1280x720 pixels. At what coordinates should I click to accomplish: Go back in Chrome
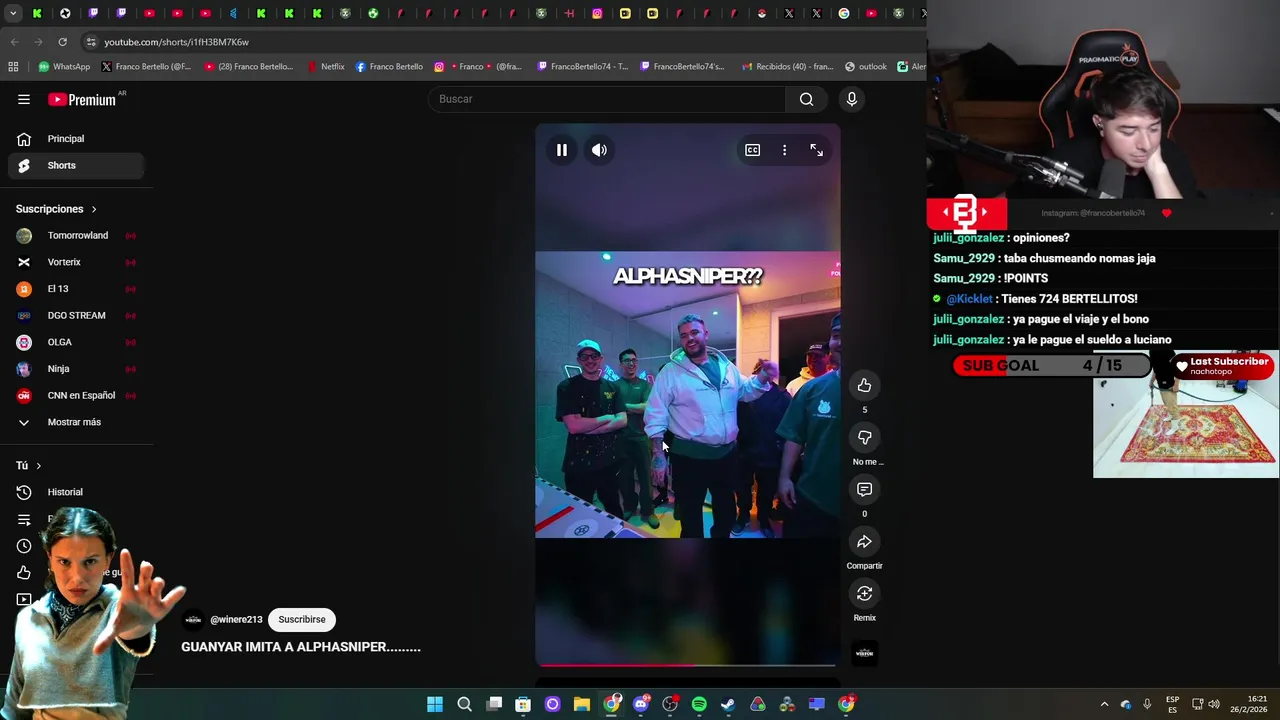click(14, 42)
